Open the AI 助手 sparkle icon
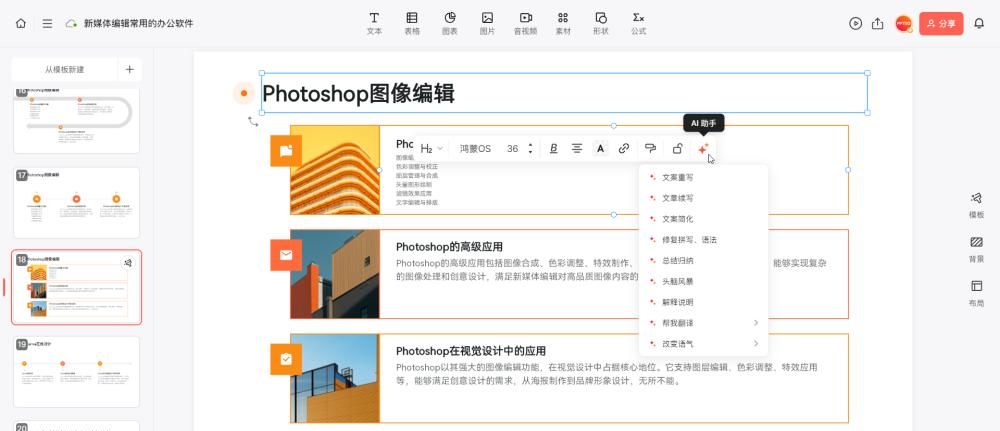Viewport: 1000px width, 431px height. [x=703, y=149]
